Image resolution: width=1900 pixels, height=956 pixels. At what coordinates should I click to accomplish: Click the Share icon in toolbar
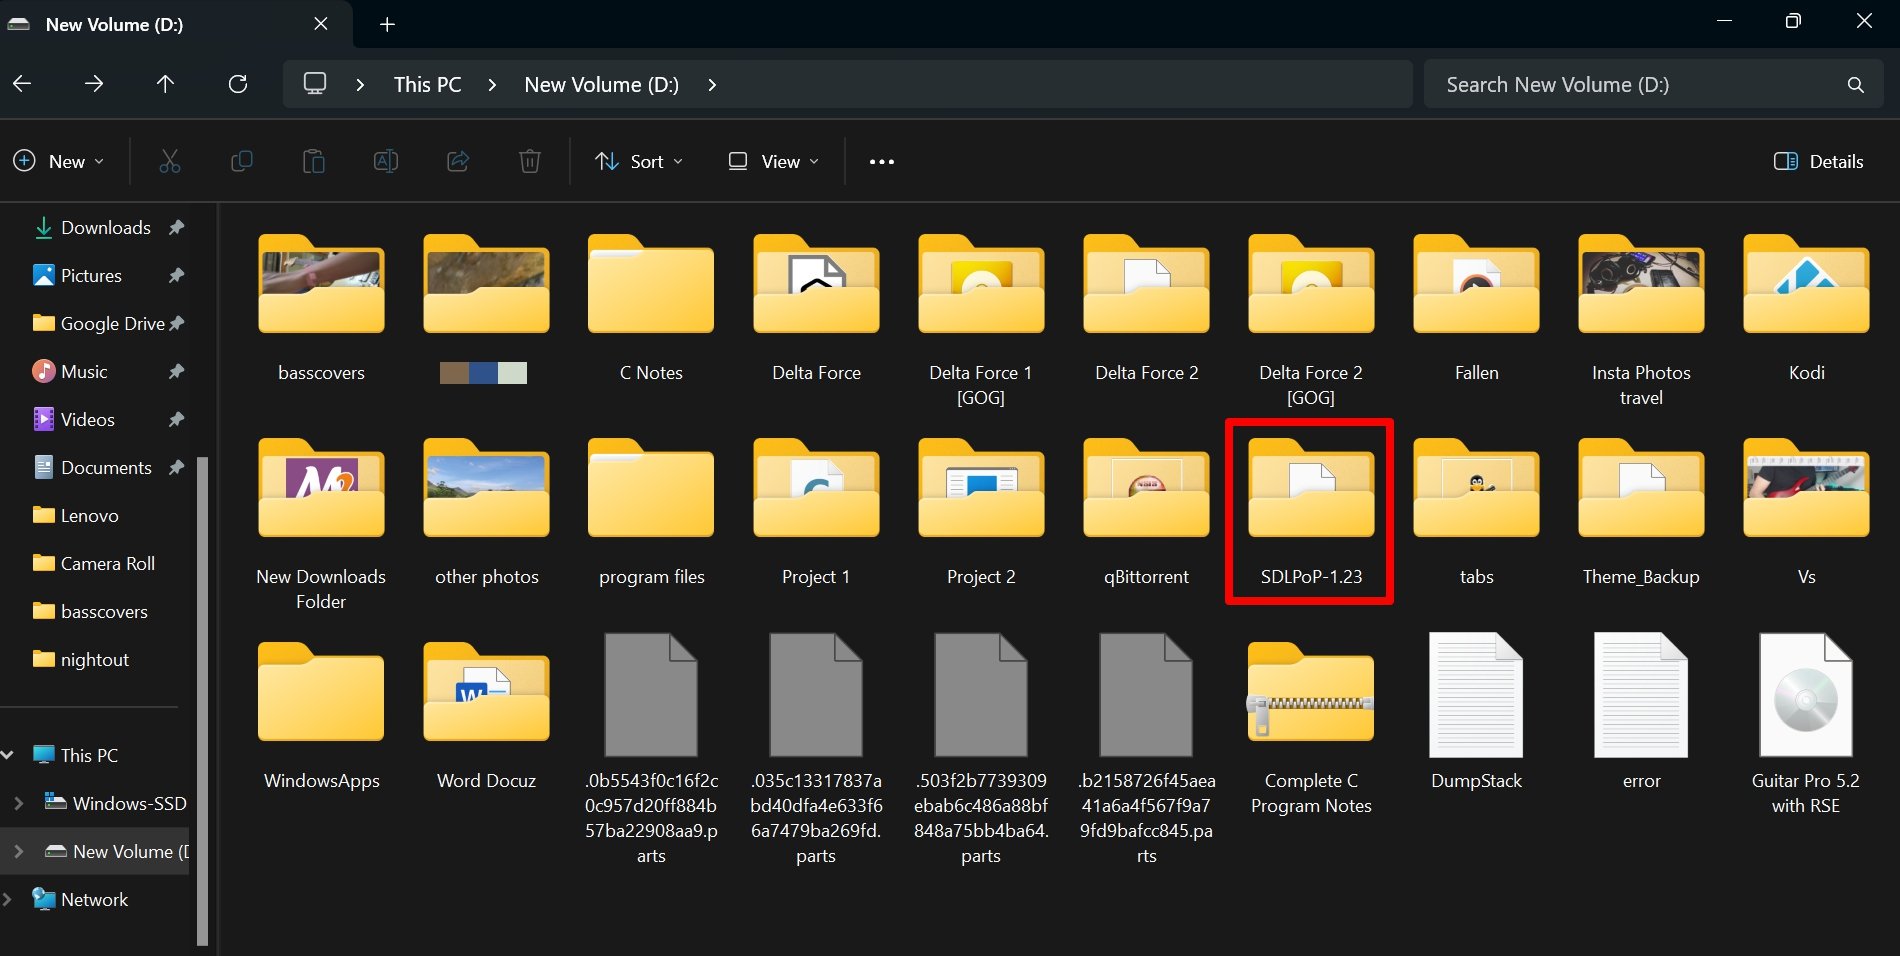(458, 161)
